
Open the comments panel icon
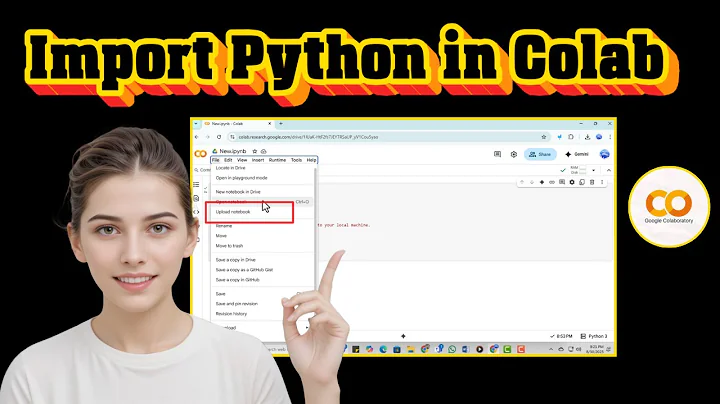point(497,154)
